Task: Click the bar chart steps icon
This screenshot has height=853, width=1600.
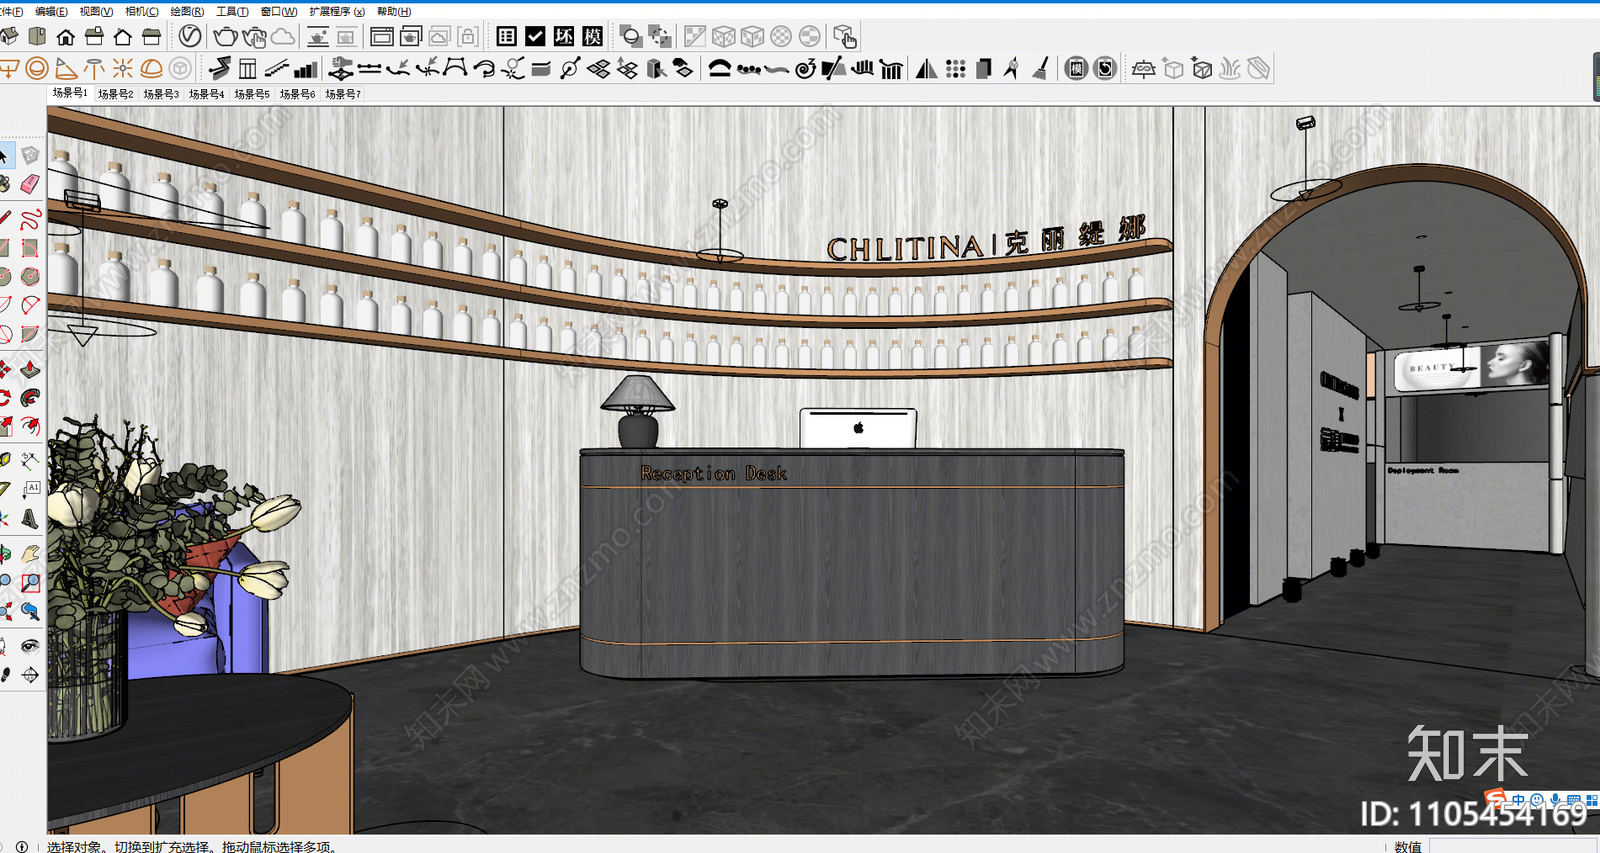Action: click(306, 68)
